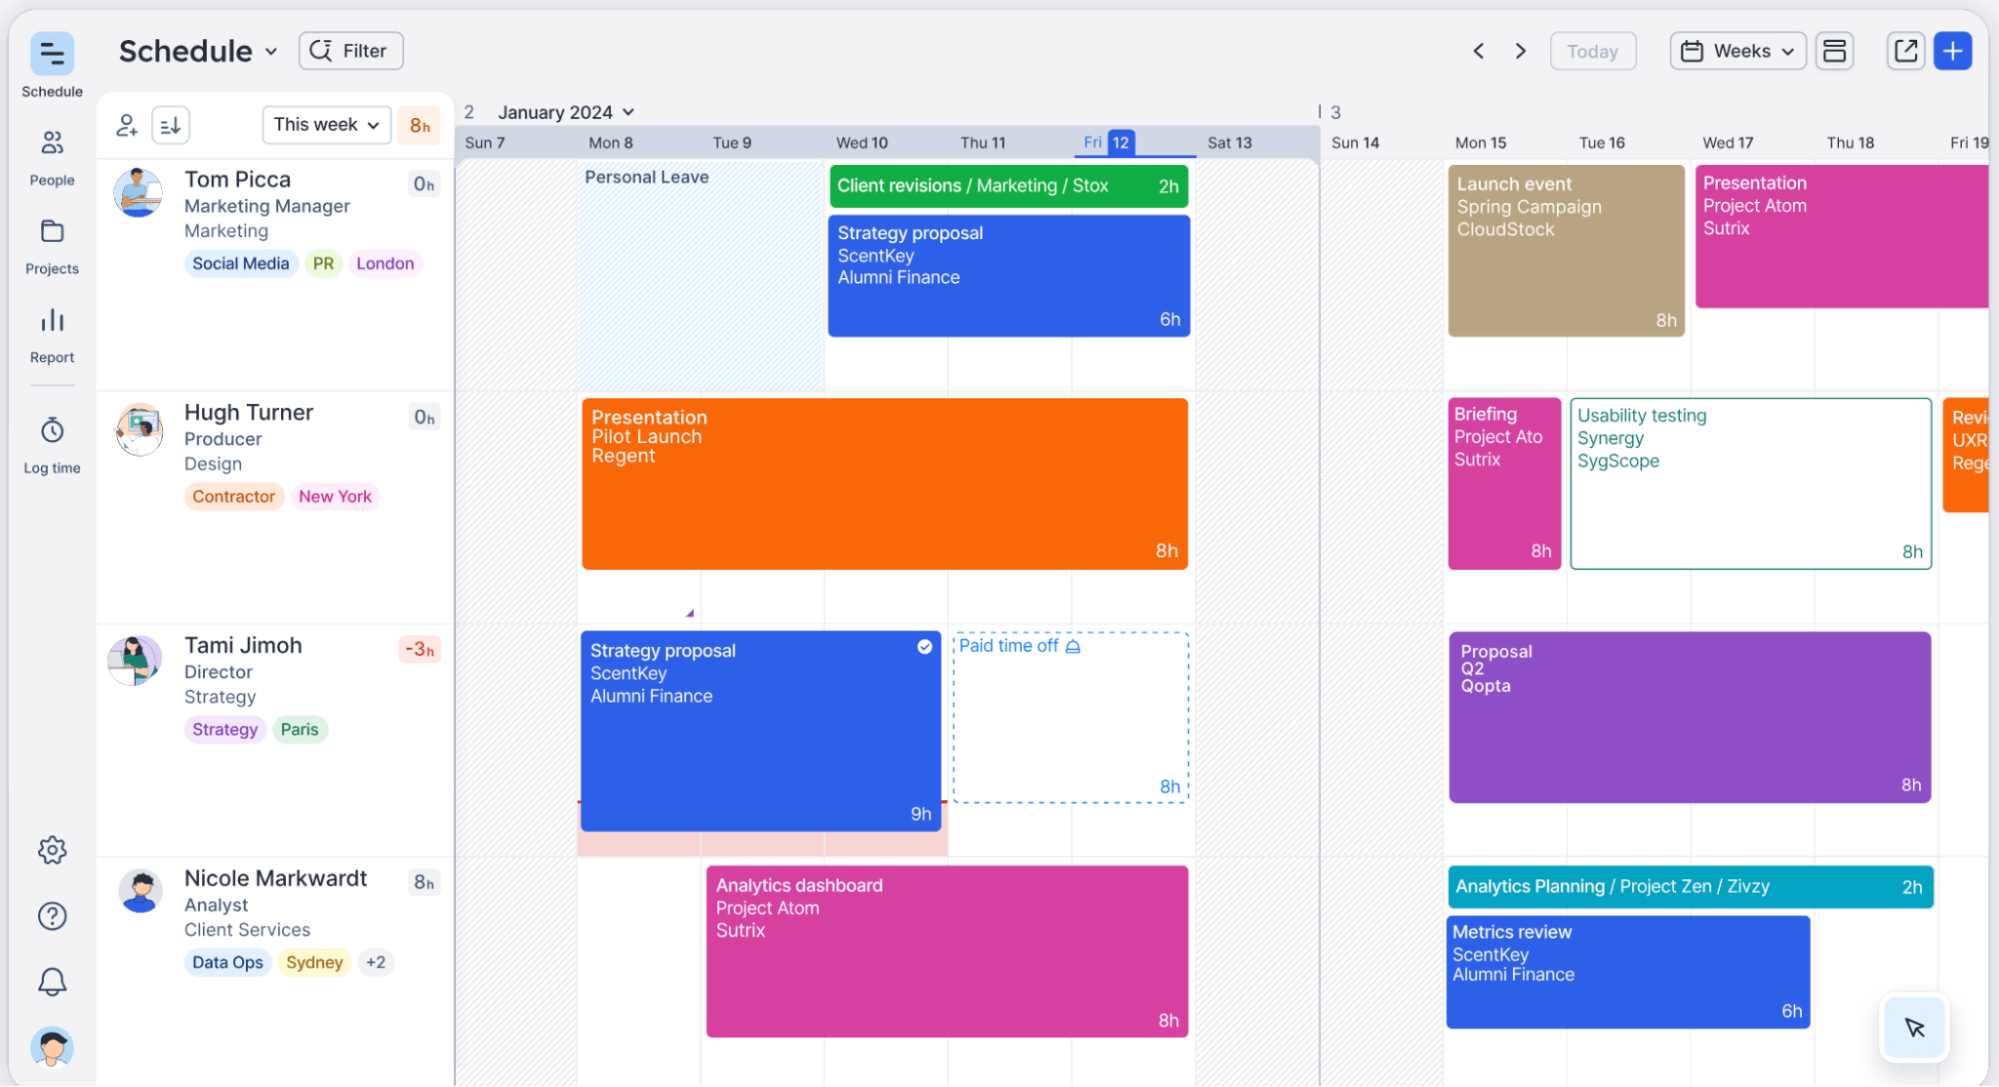Open the help question mark icon
Screen dimensions: 1999x1087
coord(52,916)
